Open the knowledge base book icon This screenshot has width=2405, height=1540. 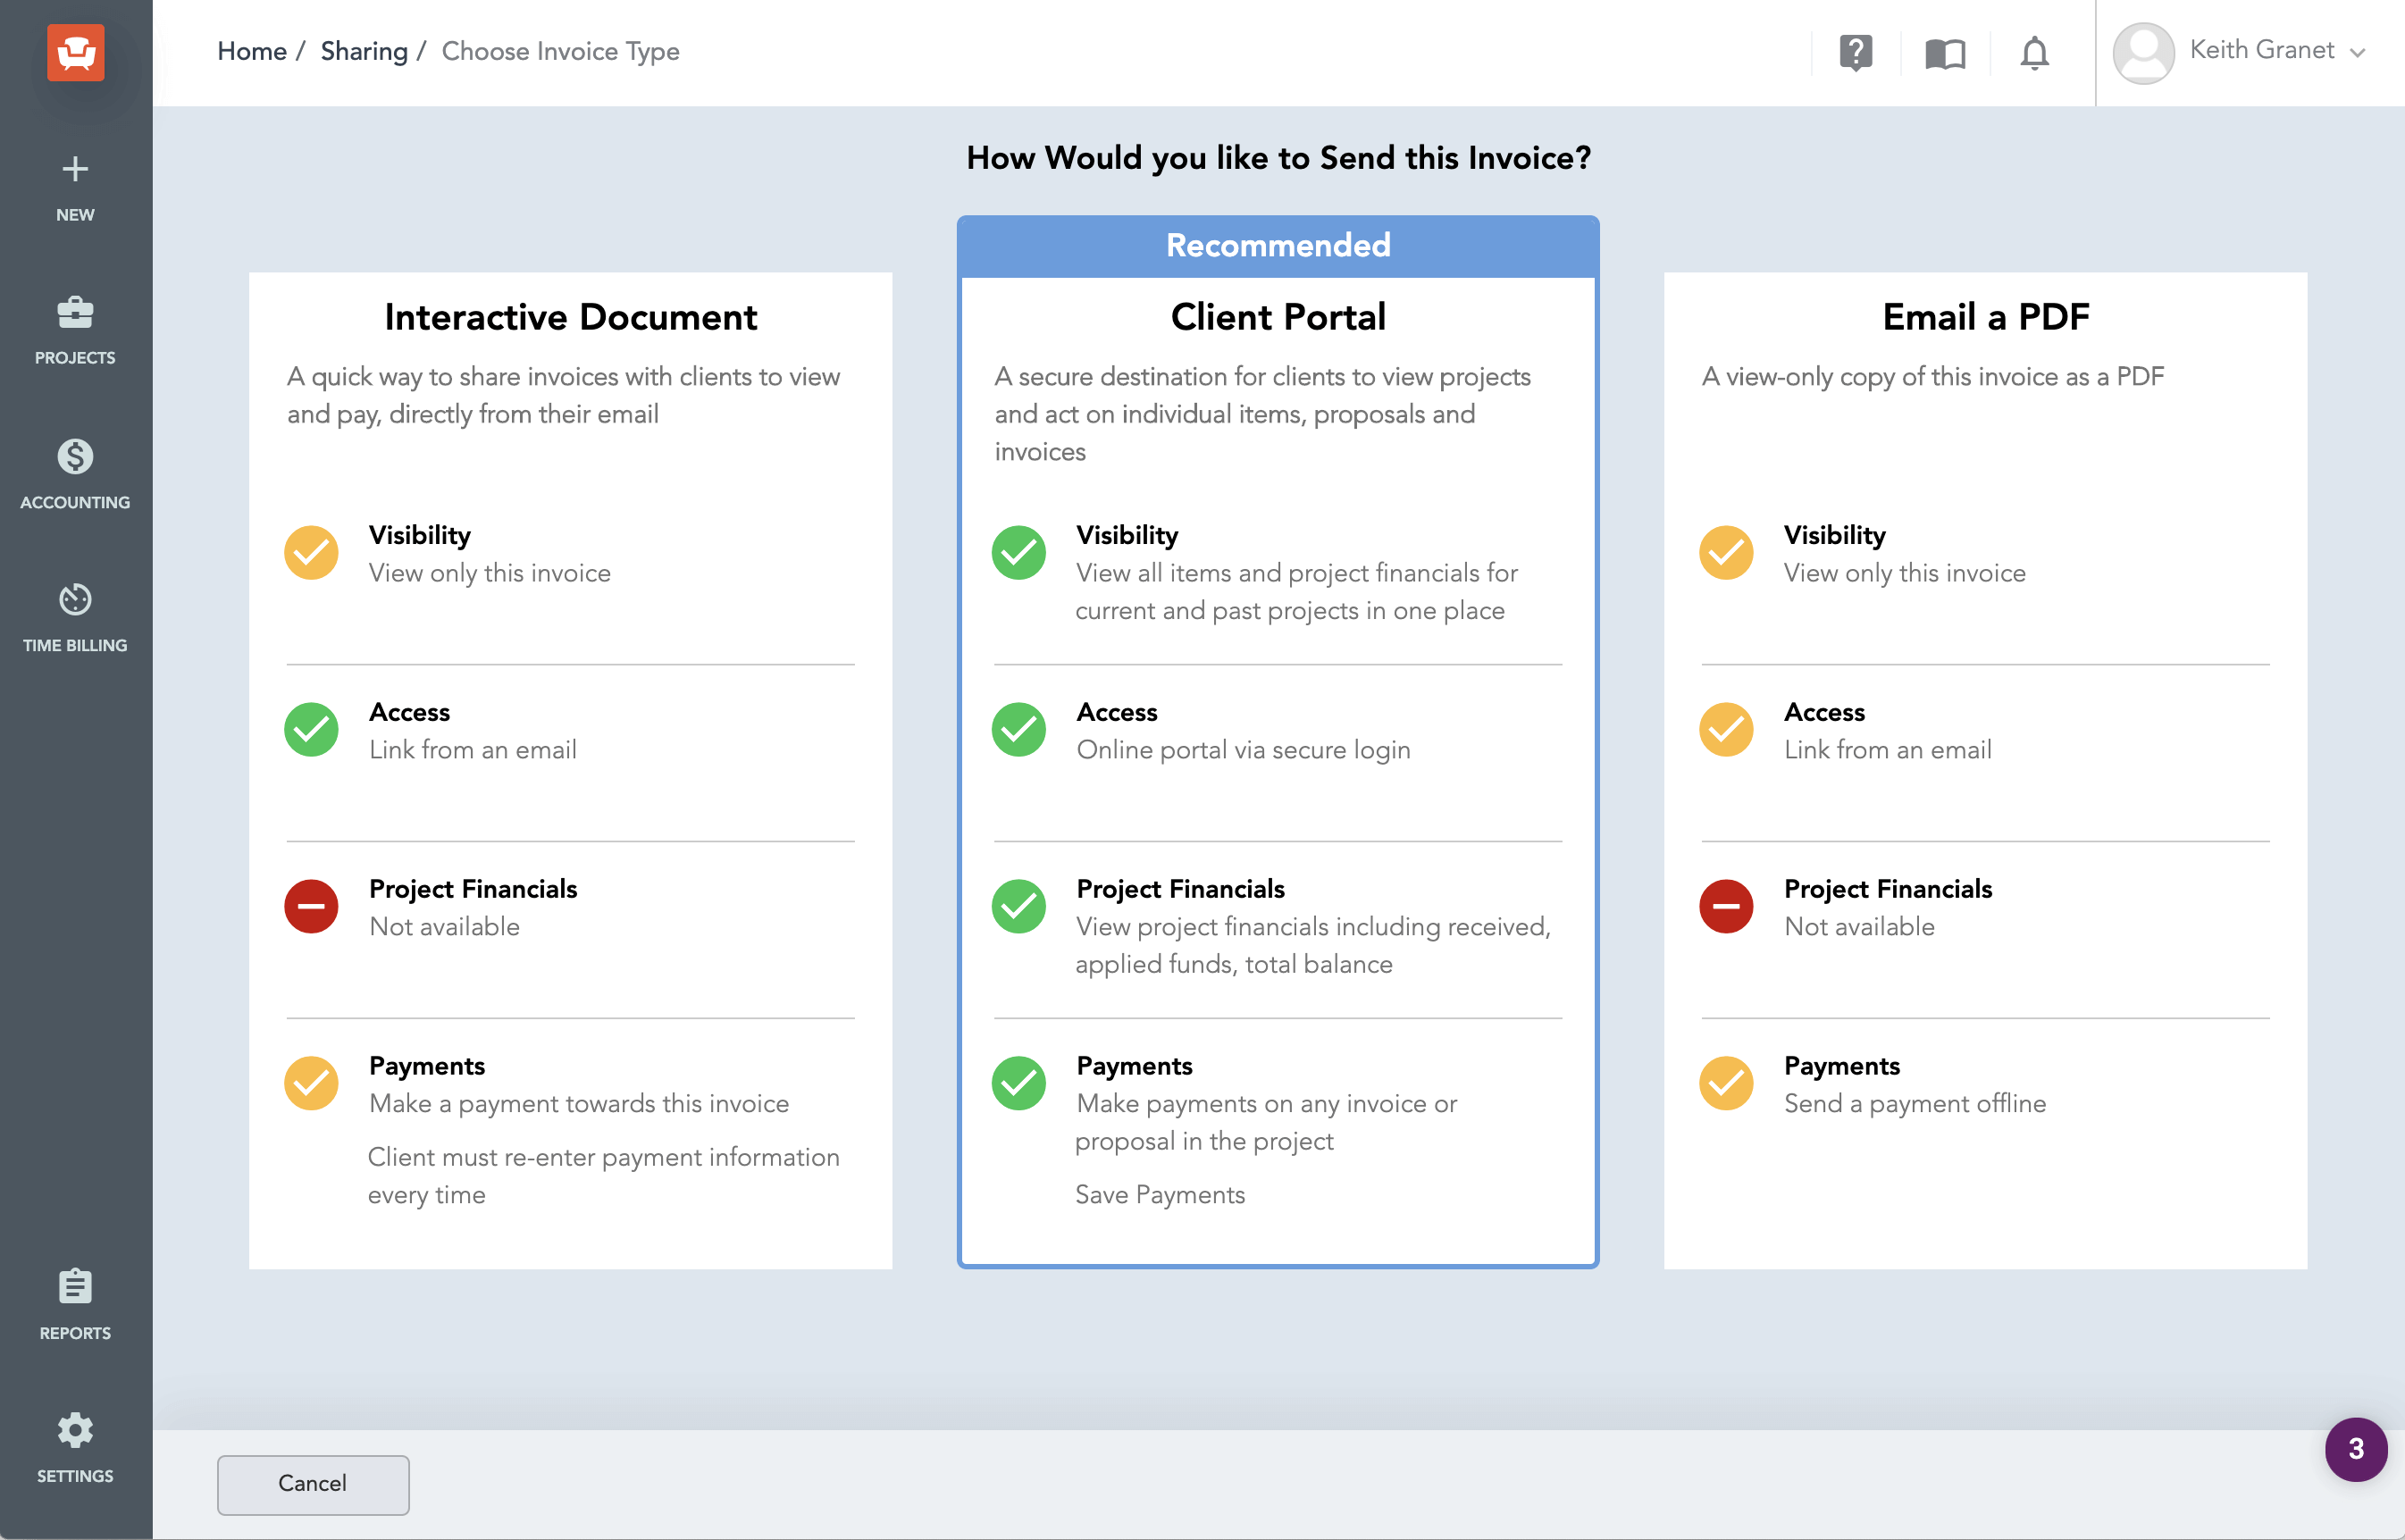1944,53
